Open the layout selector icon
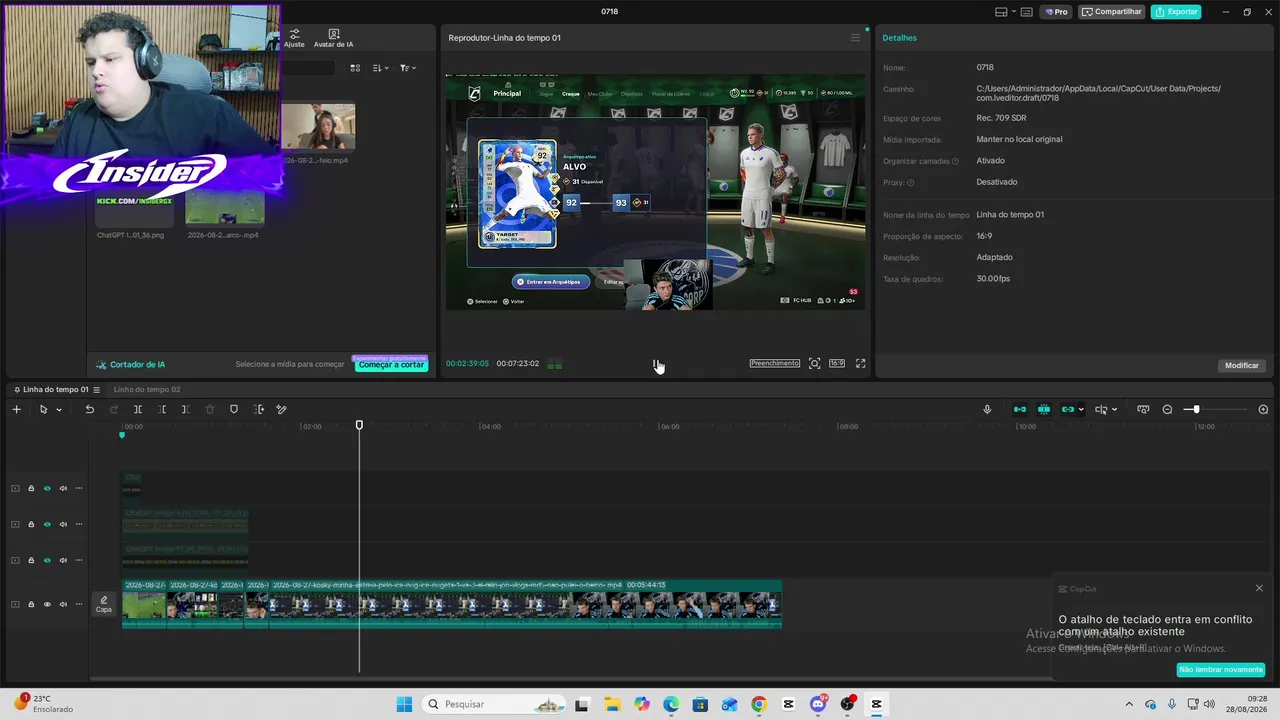The height and width of the screenshot is (720, 1280). [x=1002, y=12]
